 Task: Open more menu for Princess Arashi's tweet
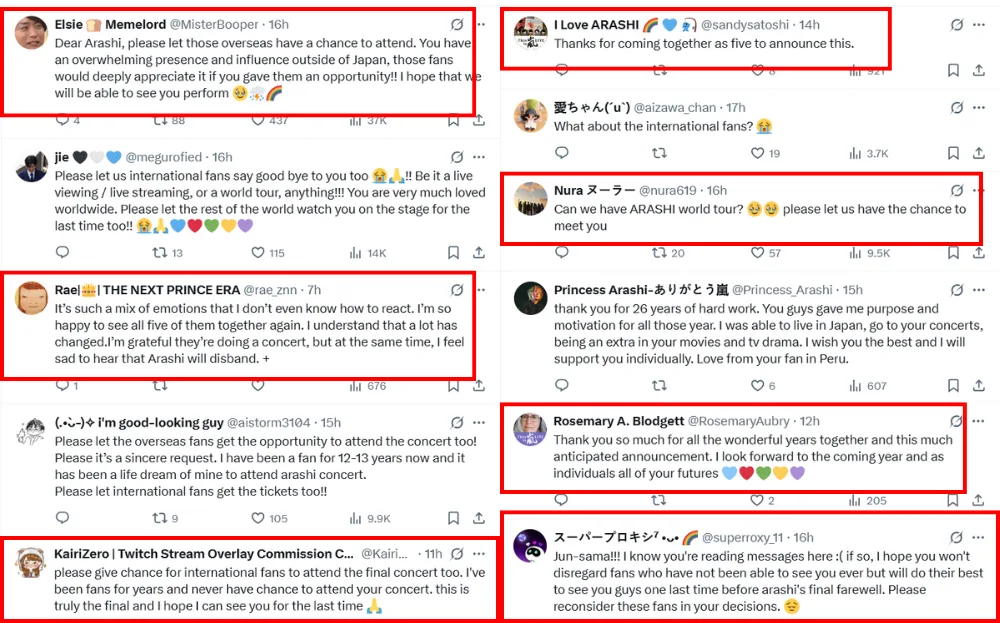[x=979, y=290]
